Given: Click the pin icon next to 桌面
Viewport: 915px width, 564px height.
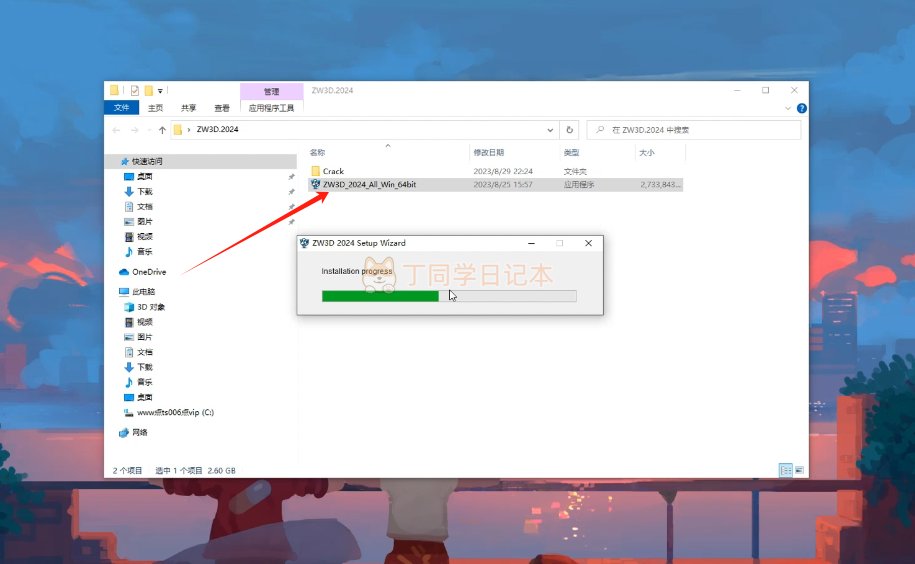Looking at the screenshot, I should click(291, 177).
